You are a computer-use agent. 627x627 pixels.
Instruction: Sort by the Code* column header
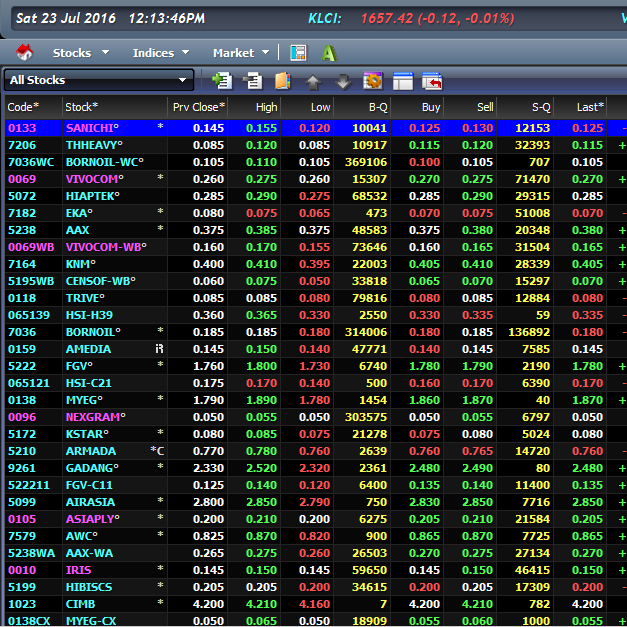[34, 107]
